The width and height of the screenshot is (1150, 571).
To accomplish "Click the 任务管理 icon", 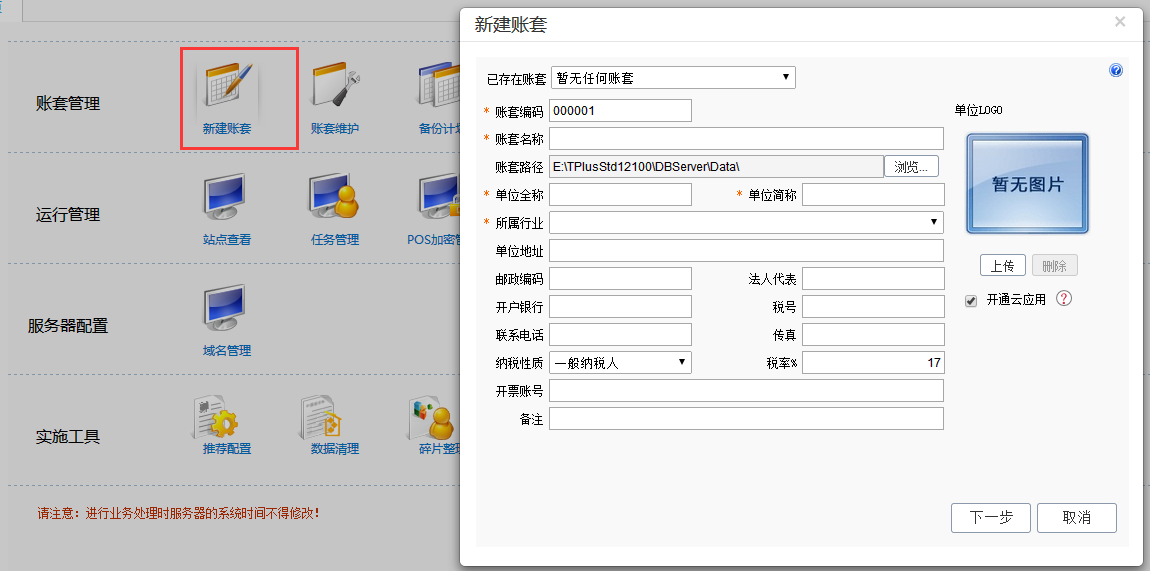I will click(334, 200).
